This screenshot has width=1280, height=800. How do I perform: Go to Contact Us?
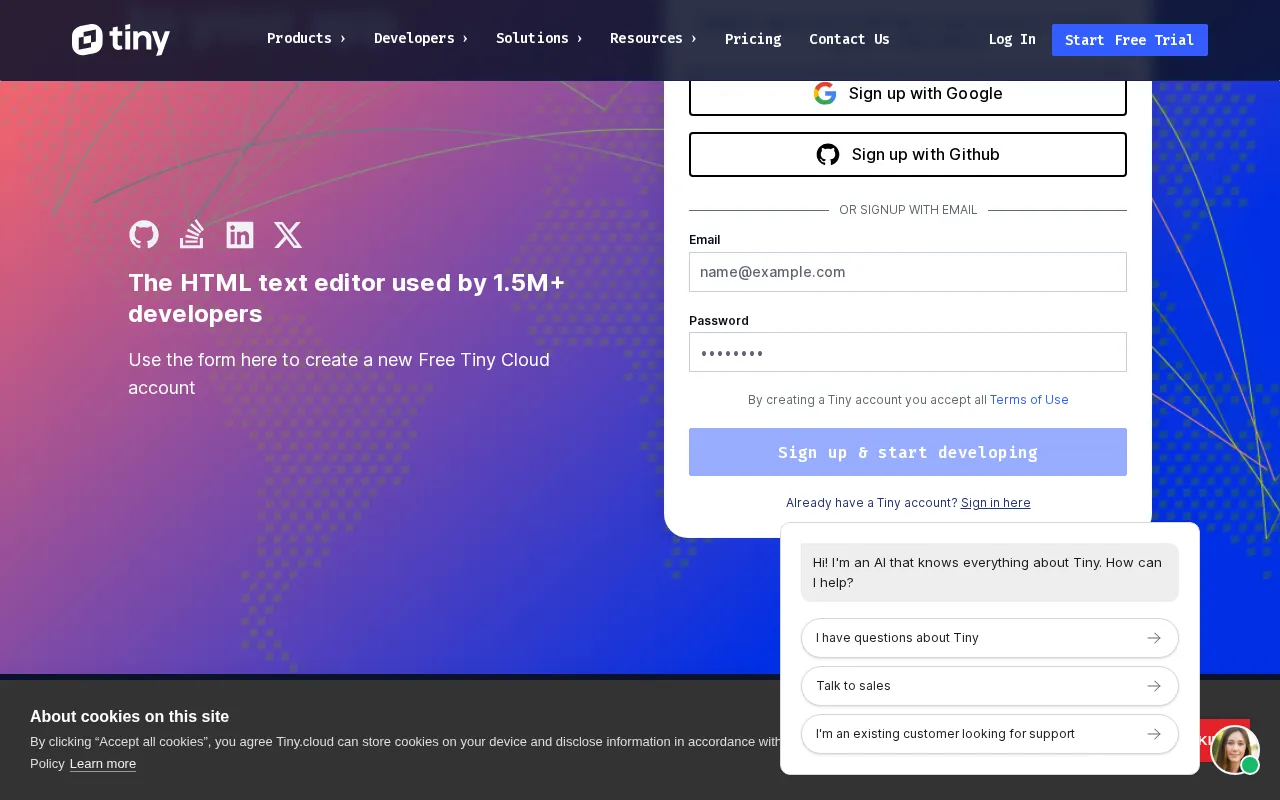(x=849, y=39)
